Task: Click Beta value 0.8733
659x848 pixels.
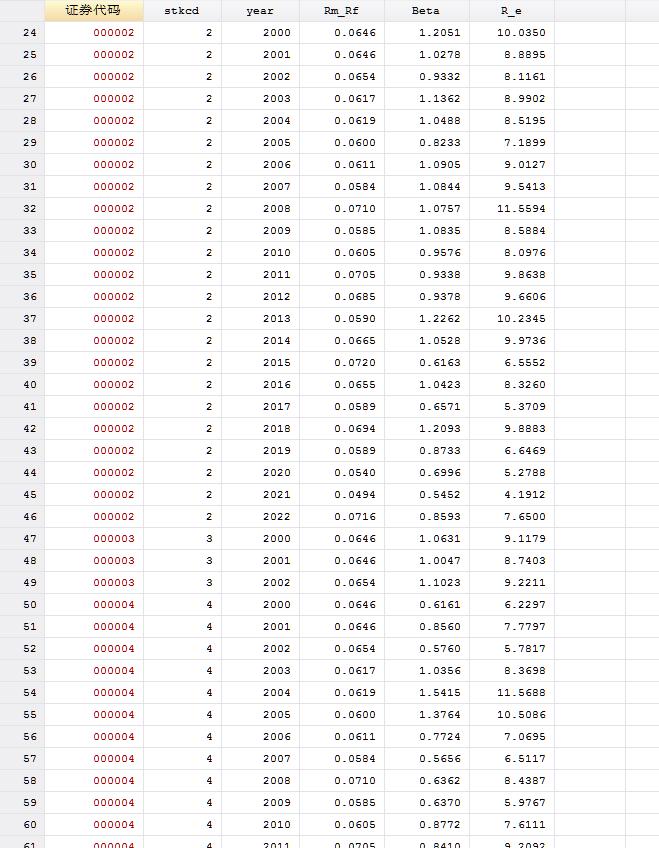Action: (440, 451)
